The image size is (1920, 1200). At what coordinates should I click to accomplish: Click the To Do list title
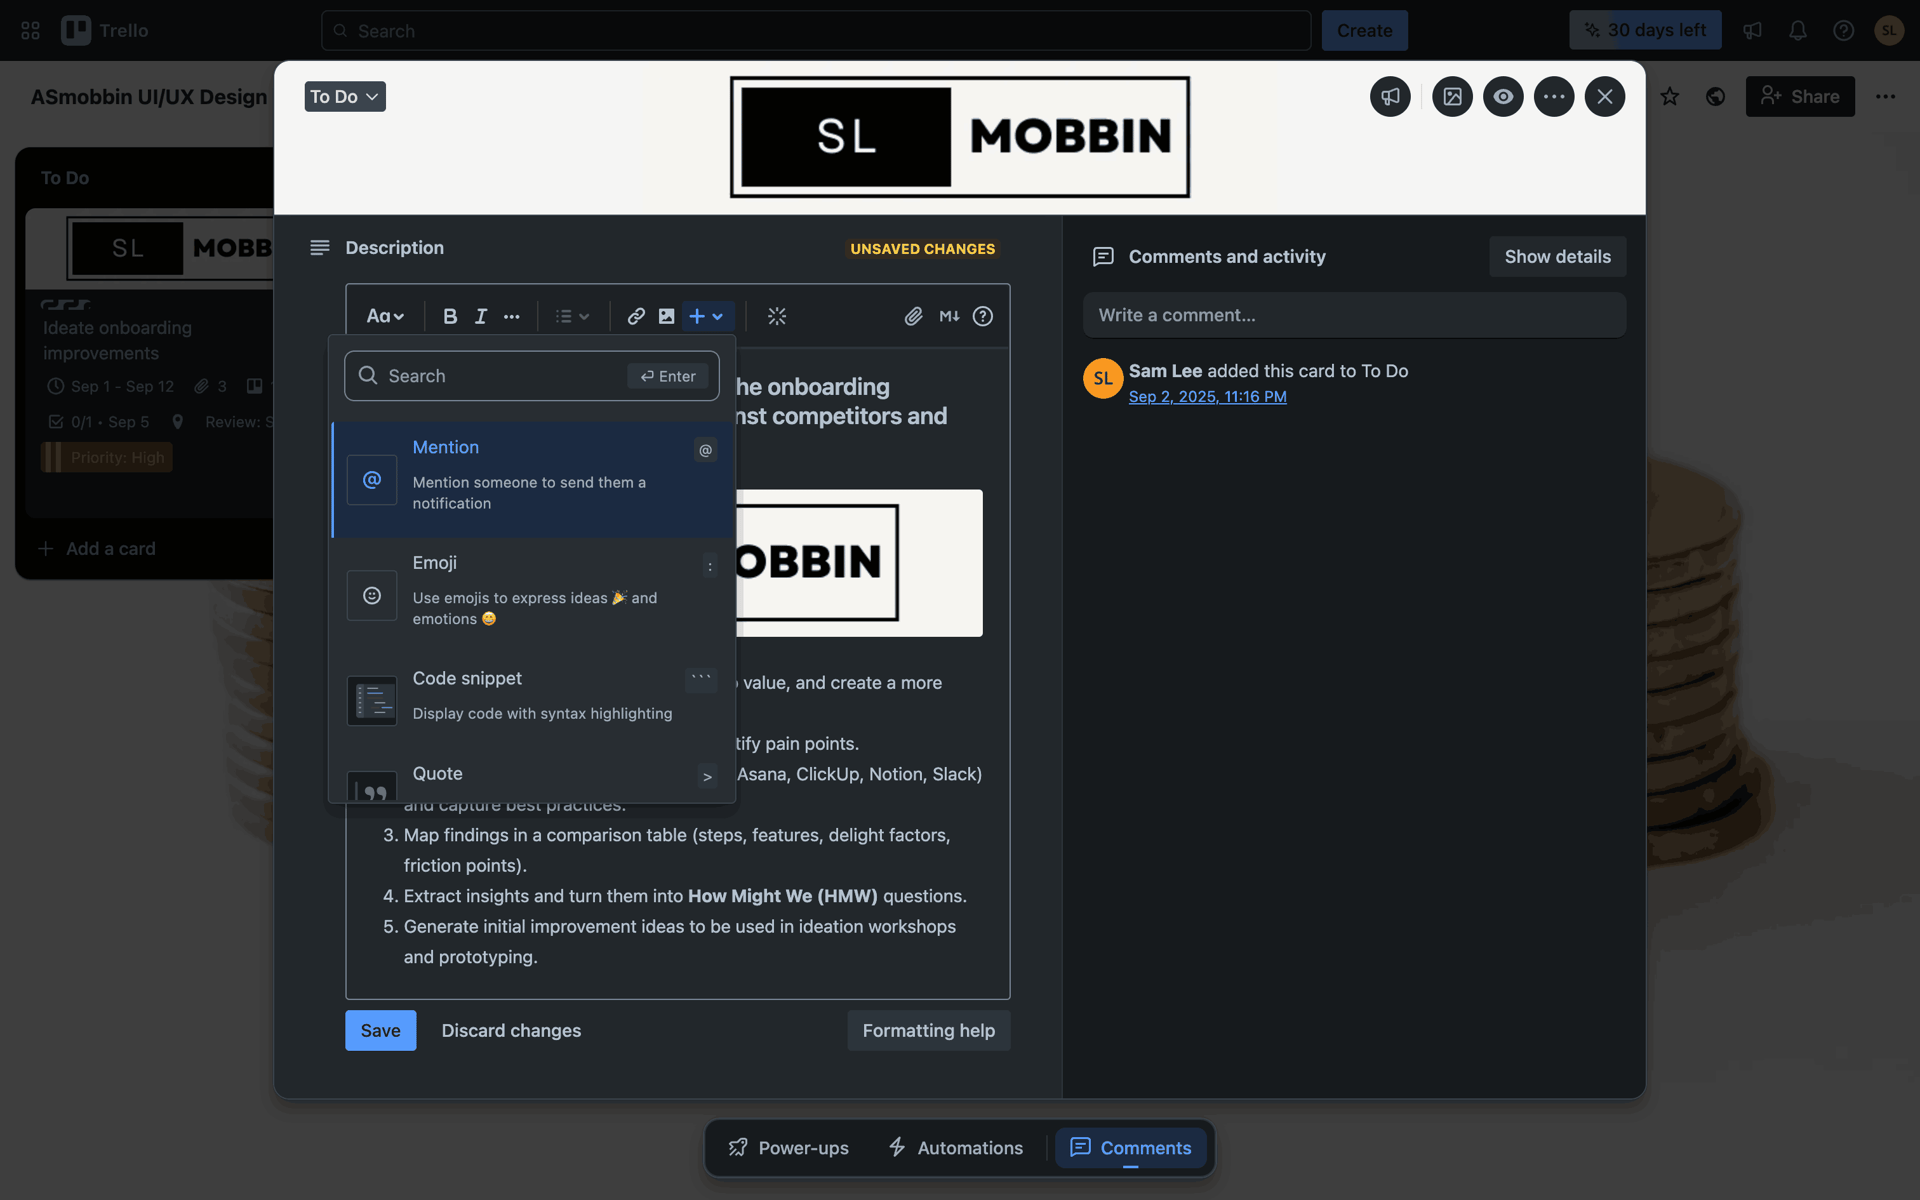coord(65,178)
